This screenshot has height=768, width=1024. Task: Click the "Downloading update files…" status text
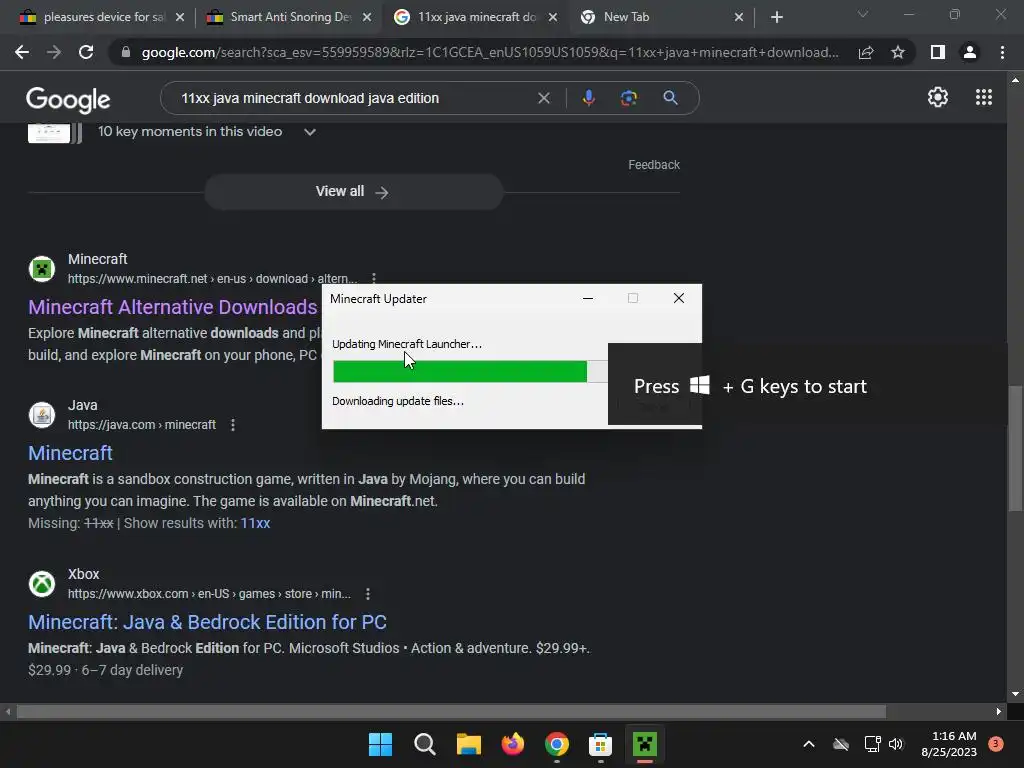click(x=398, y=401)
